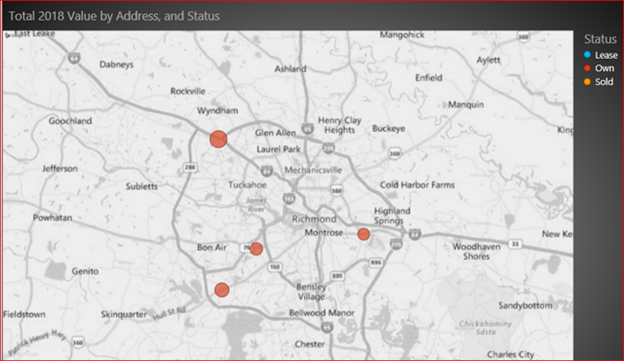Screen dimensions: 624x361
Task: Click the Chester place label
Action: tap(310, 344)
